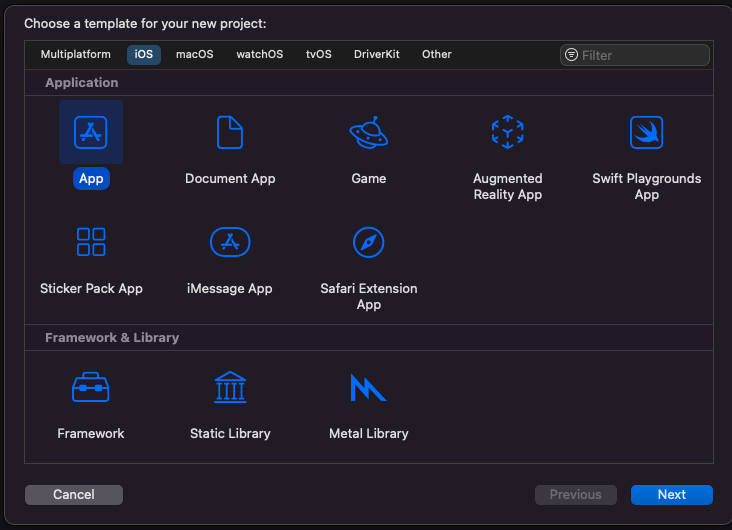Choose Swift Playgrounds App template

[x=646, y=133]
